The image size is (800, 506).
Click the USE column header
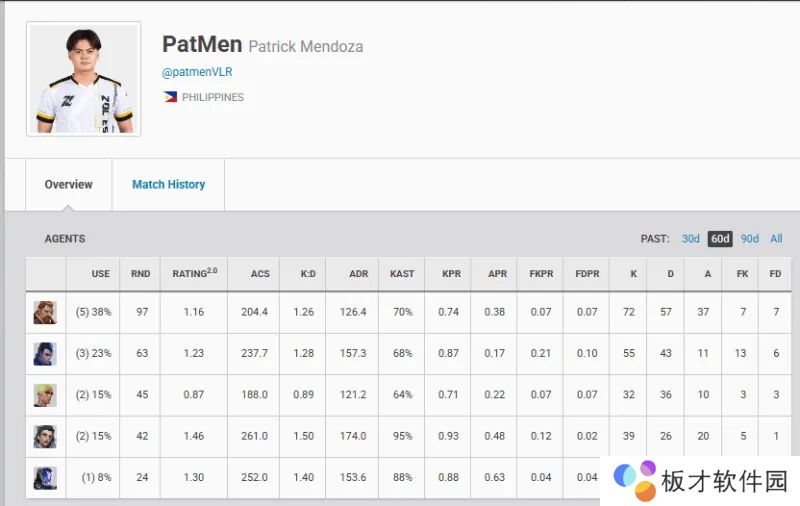click(100, 273)
